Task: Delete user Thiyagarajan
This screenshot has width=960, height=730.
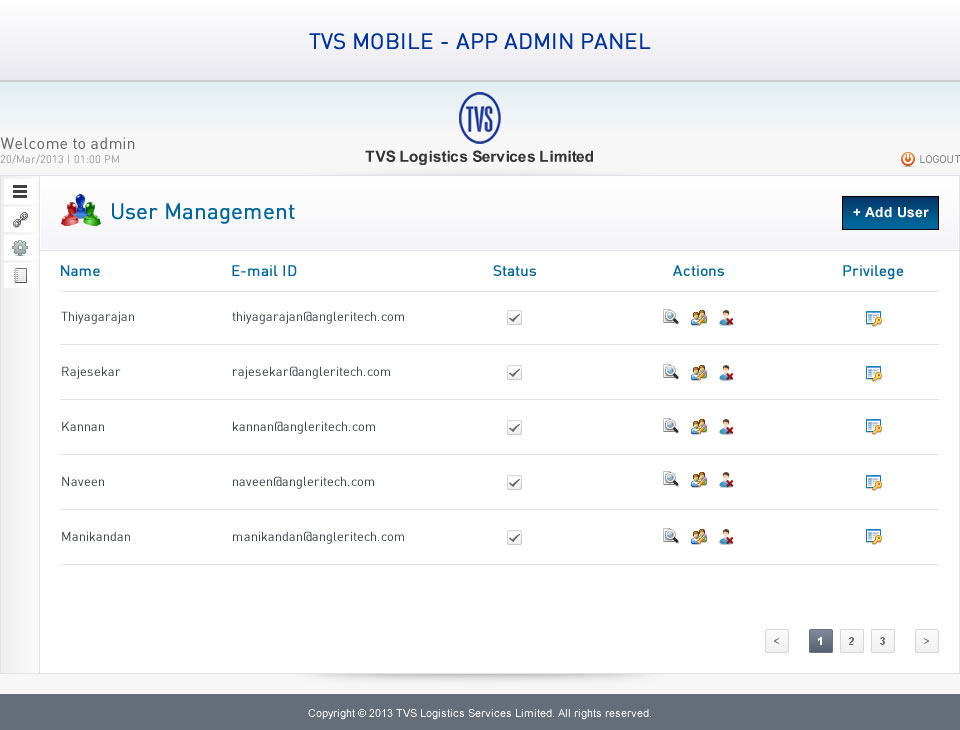Action: 726,318
